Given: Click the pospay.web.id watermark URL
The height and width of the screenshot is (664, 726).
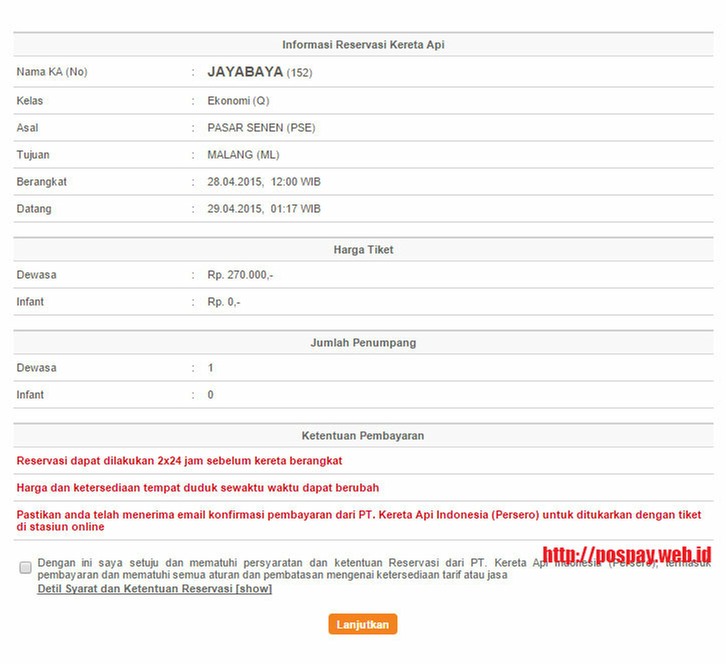Looking at the screenshot, I should click(x=626, y=554).
